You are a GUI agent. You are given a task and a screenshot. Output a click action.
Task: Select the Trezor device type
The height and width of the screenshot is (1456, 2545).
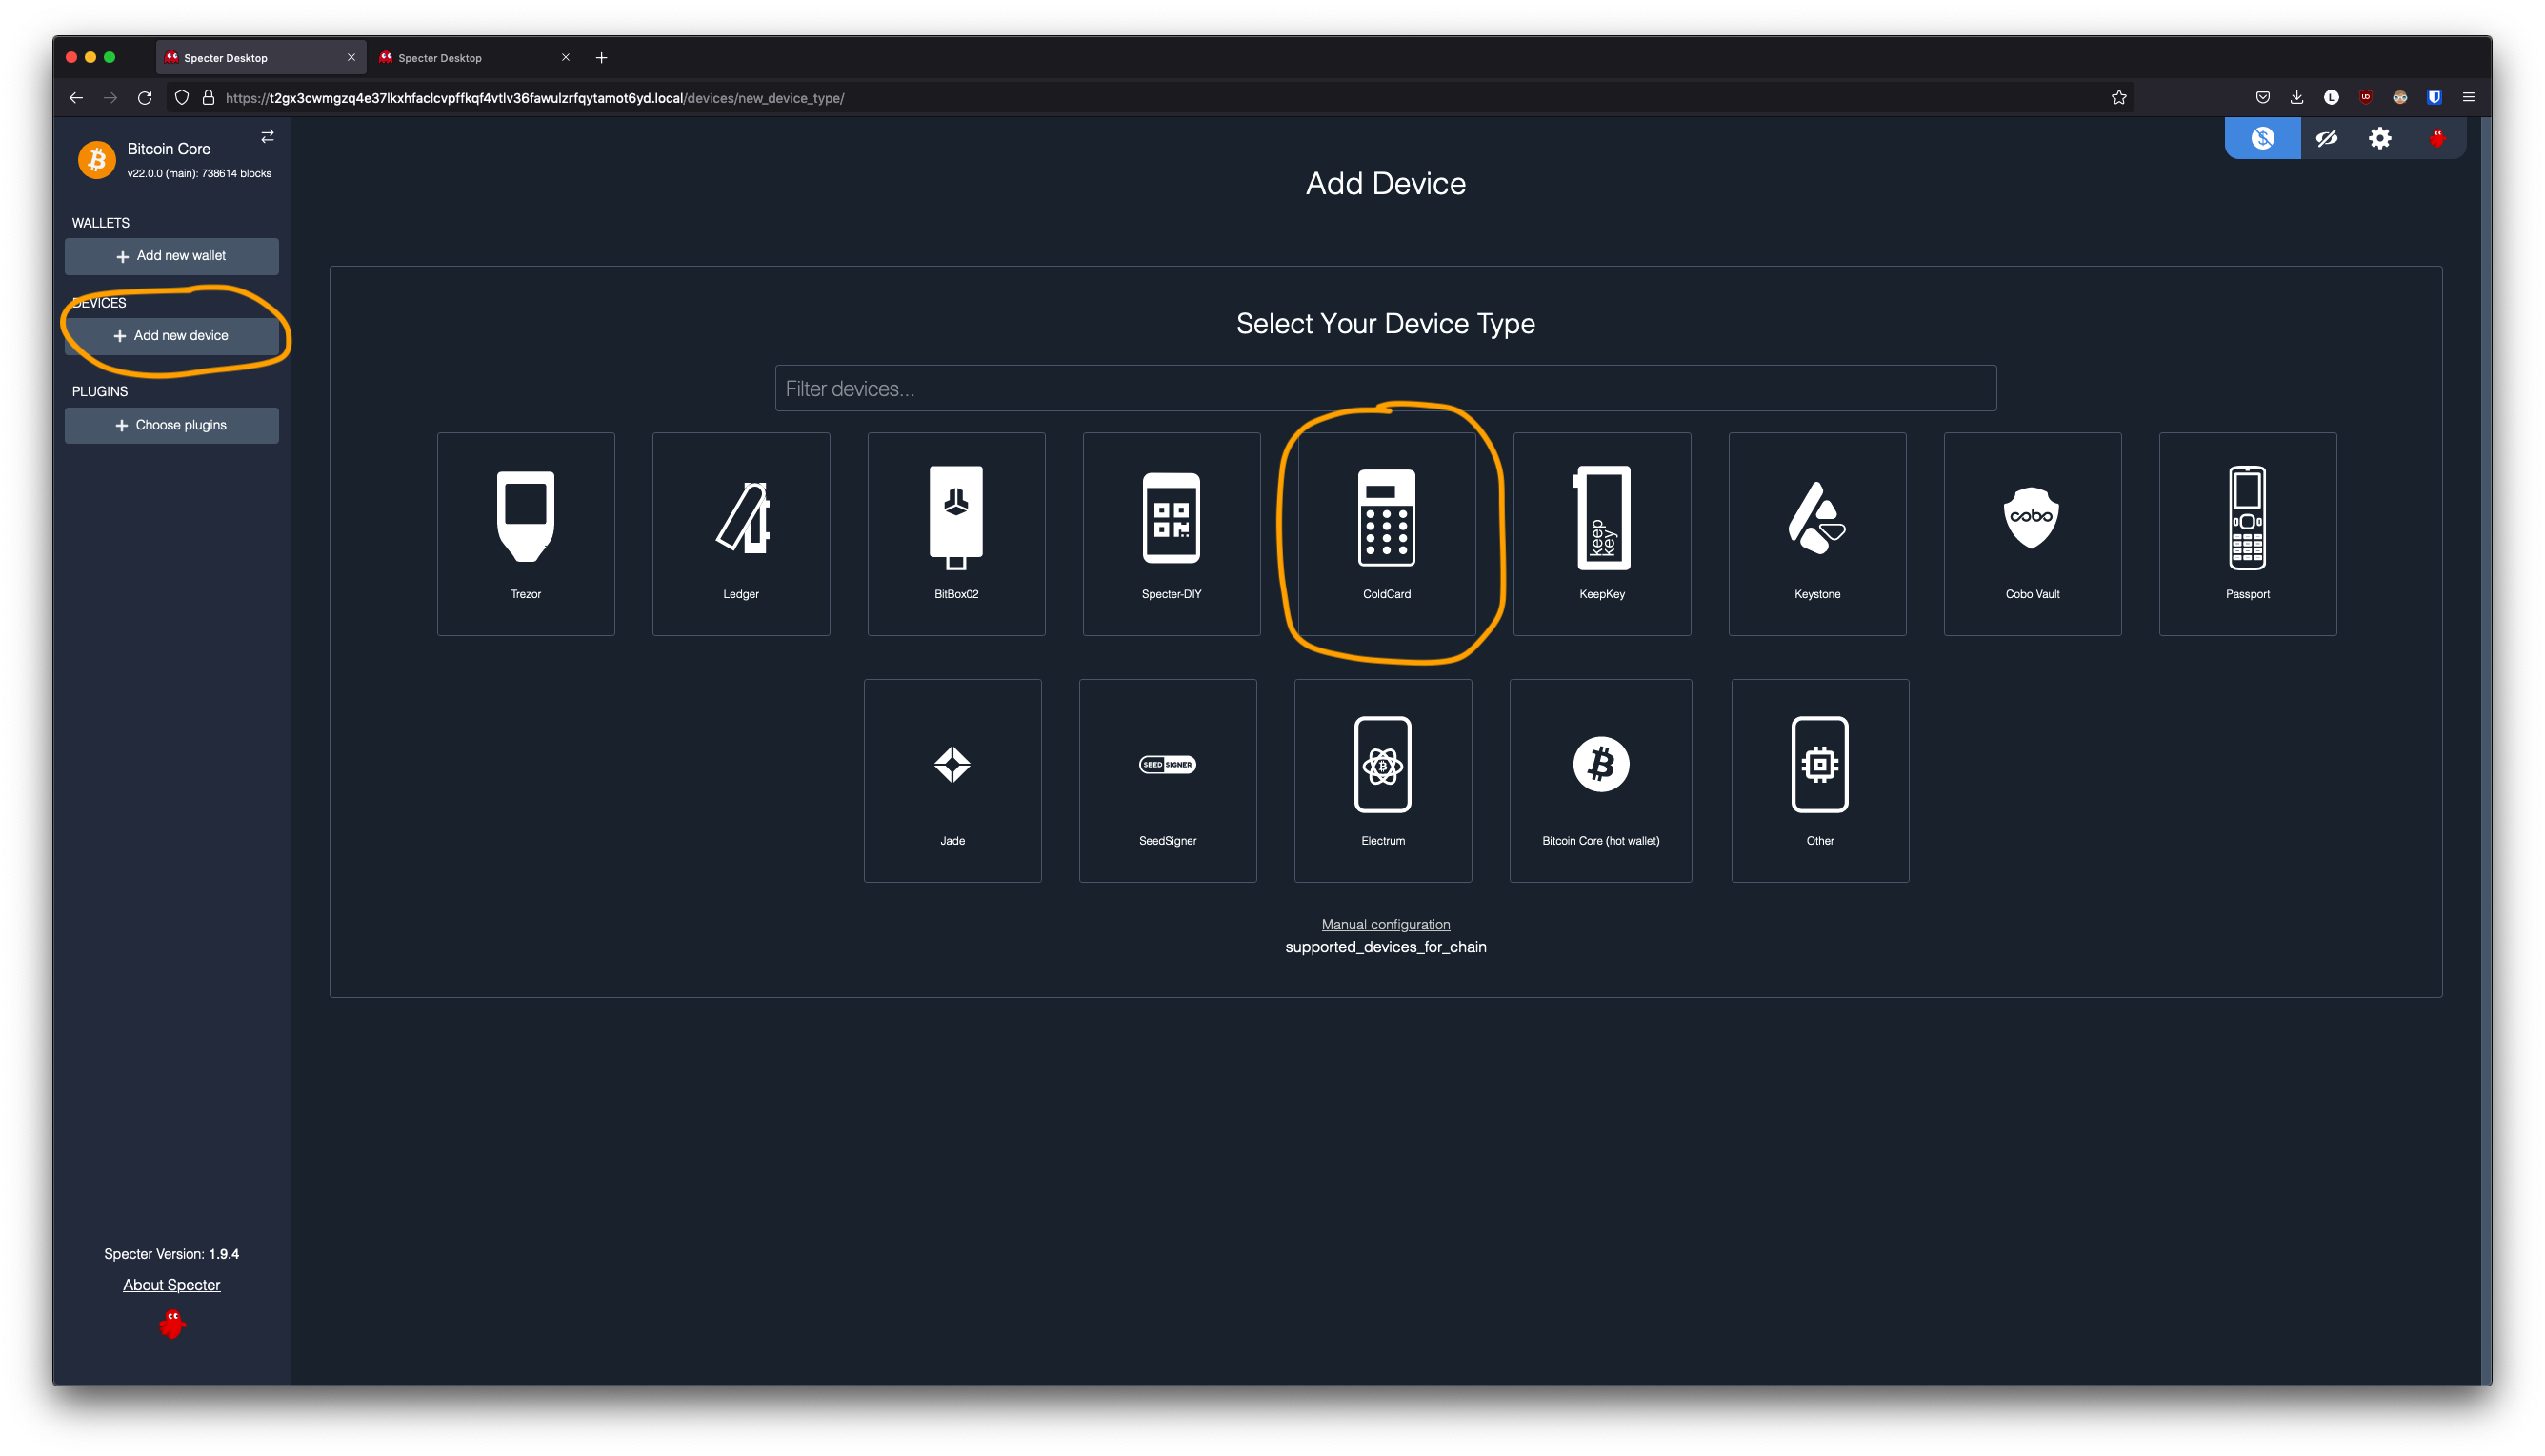[525, 533]
